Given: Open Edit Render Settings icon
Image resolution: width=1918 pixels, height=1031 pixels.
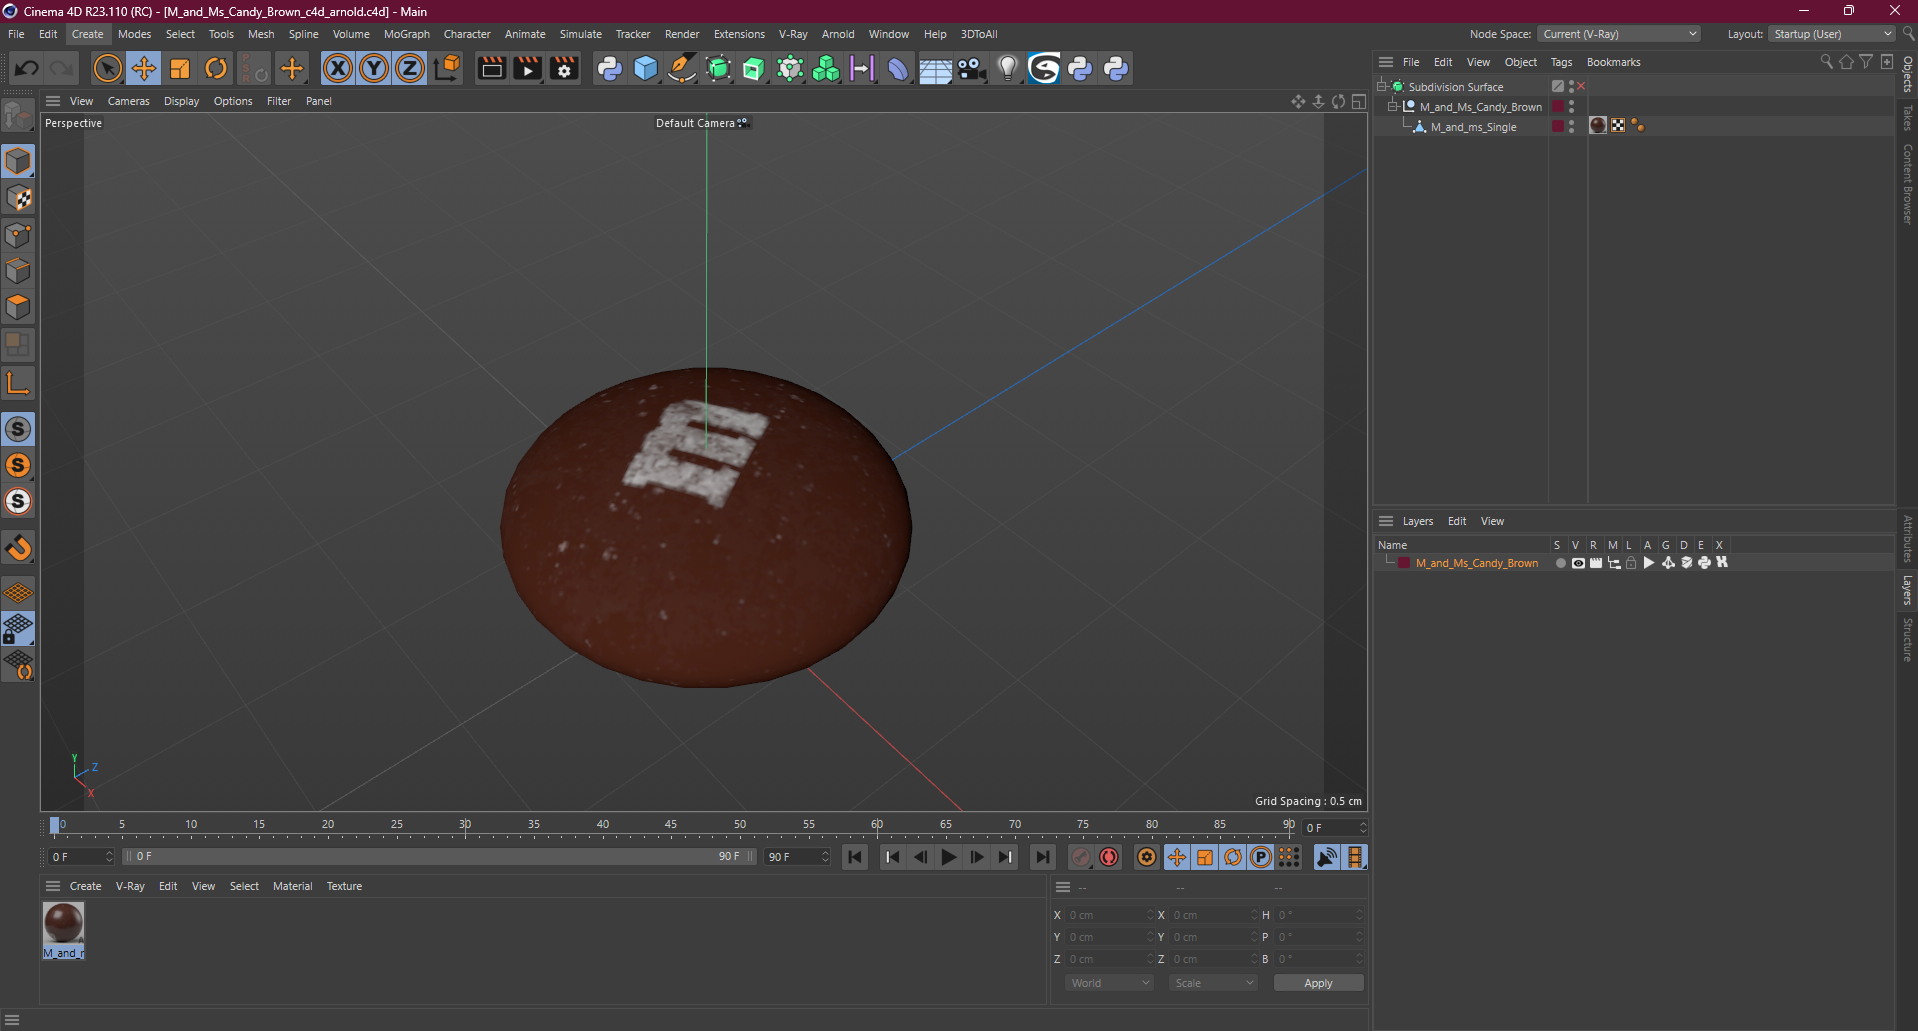Looking at the screenshot, I should coord(565,68).
